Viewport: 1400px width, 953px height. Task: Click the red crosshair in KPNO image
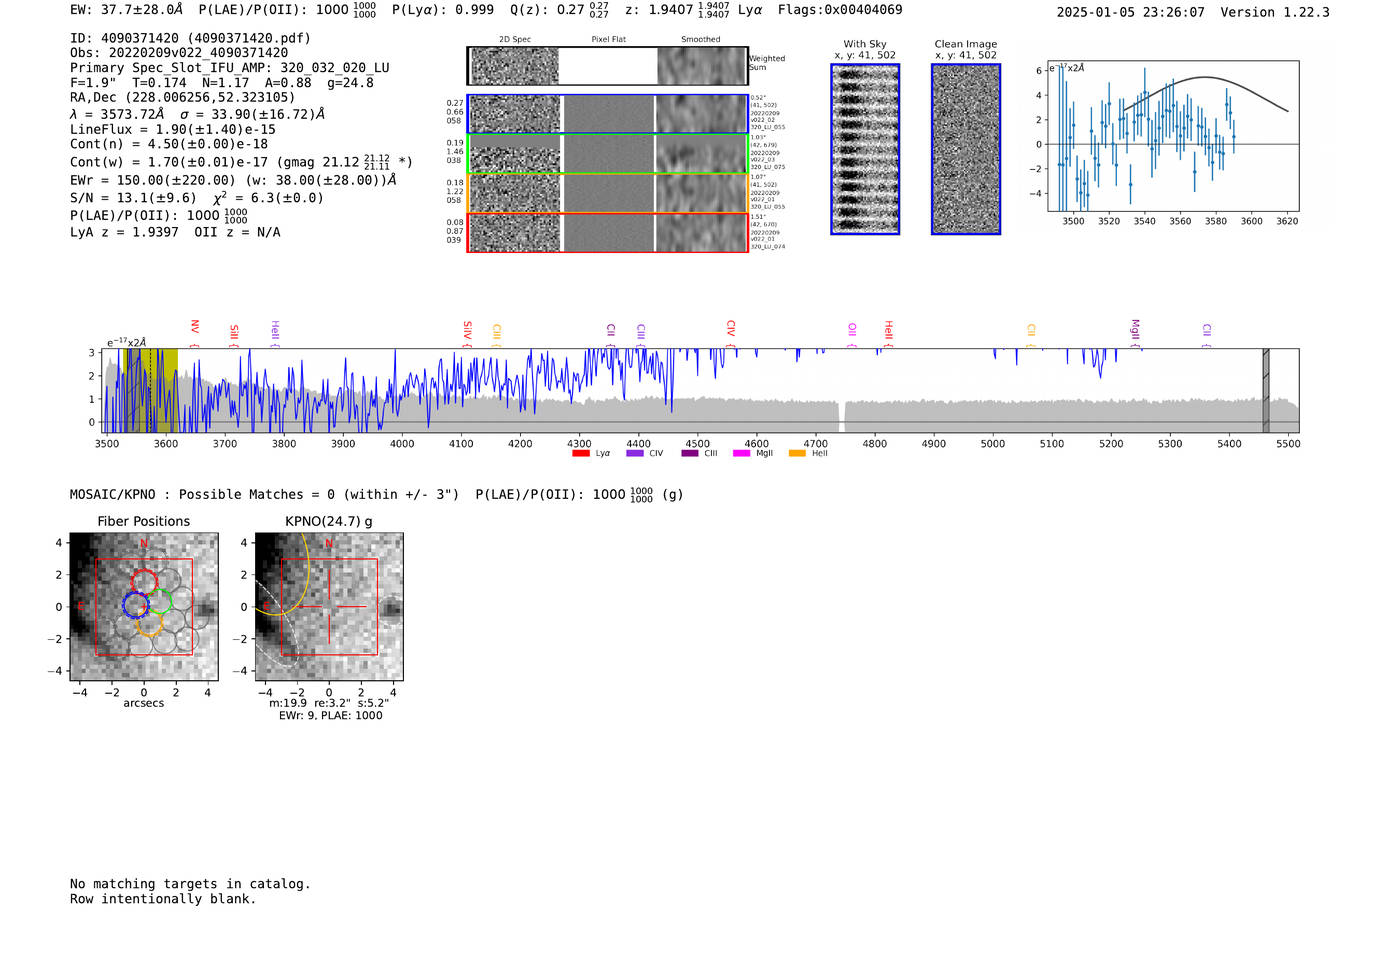(329, 607)
